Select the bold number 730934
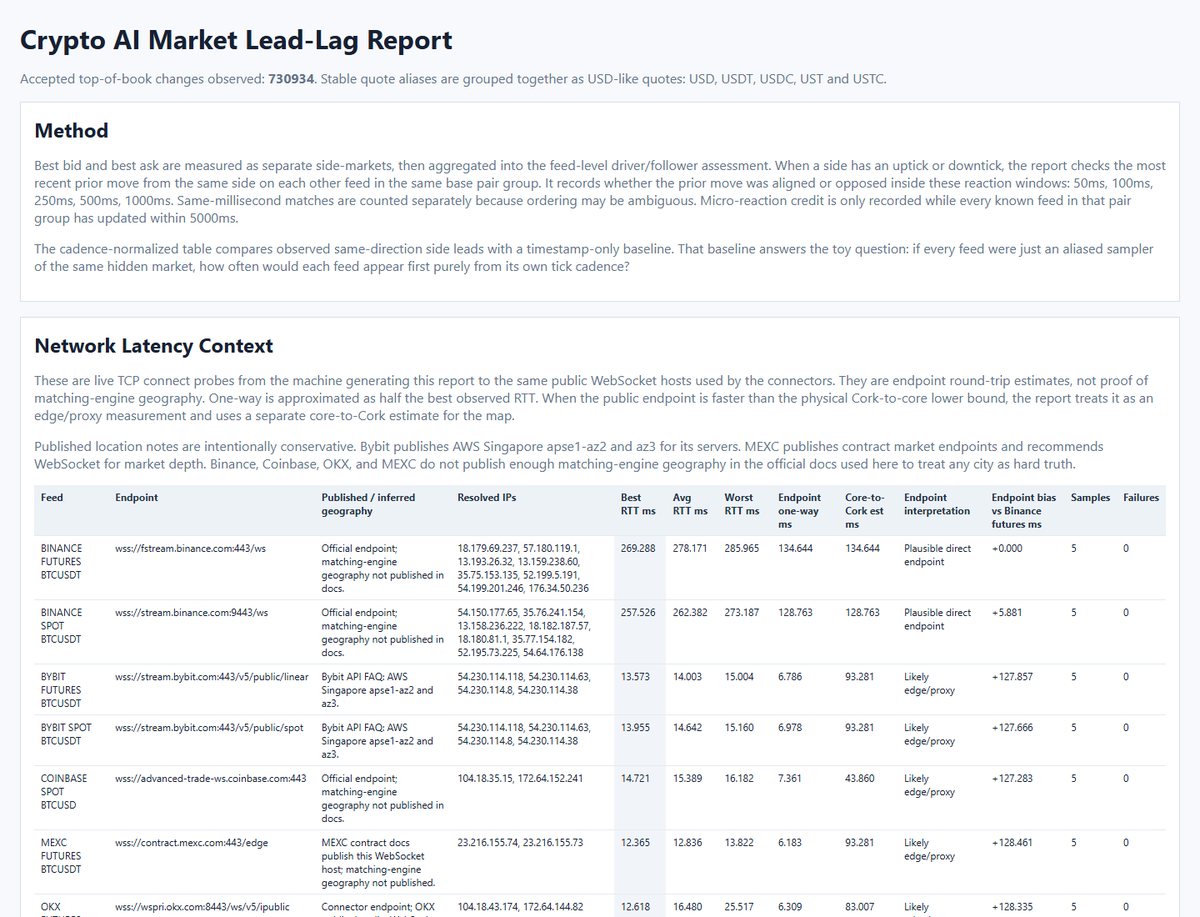1200x917 pixels. pyautogui.click(x=291, y=78)
